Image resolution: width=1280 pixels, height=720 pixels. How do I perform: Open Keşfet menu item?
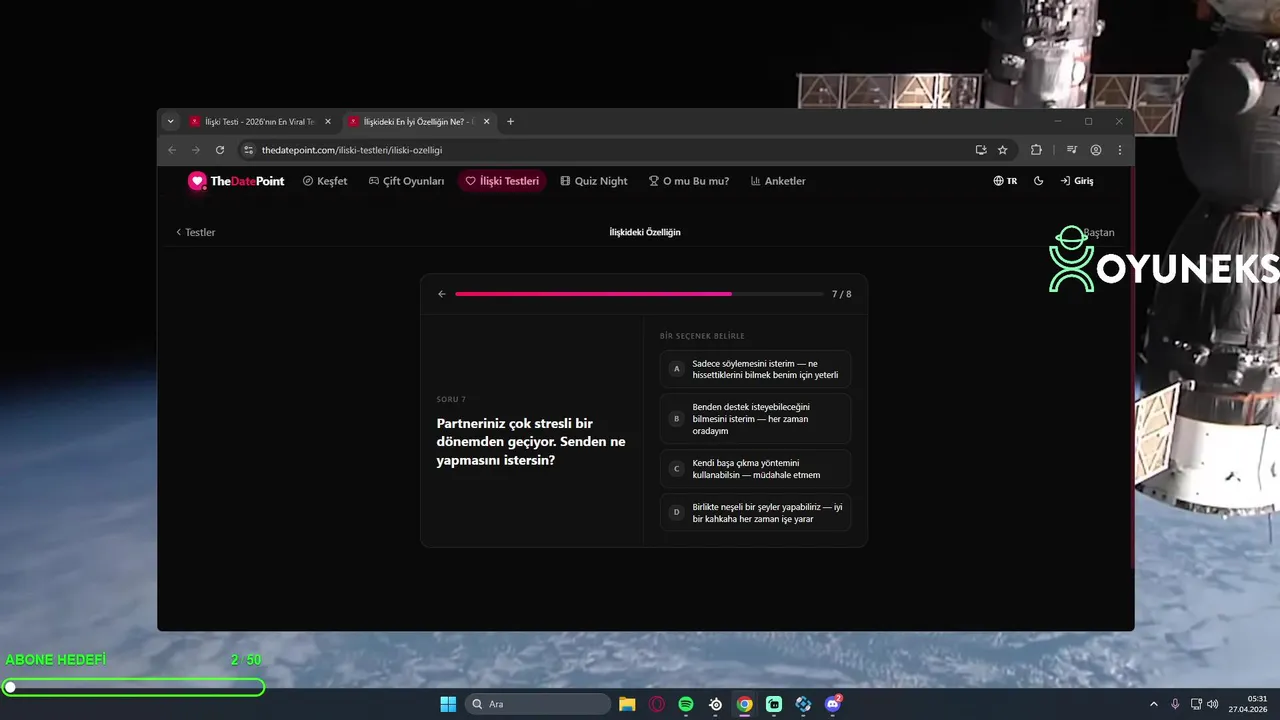pyautogui.click(x=325, y=181)
